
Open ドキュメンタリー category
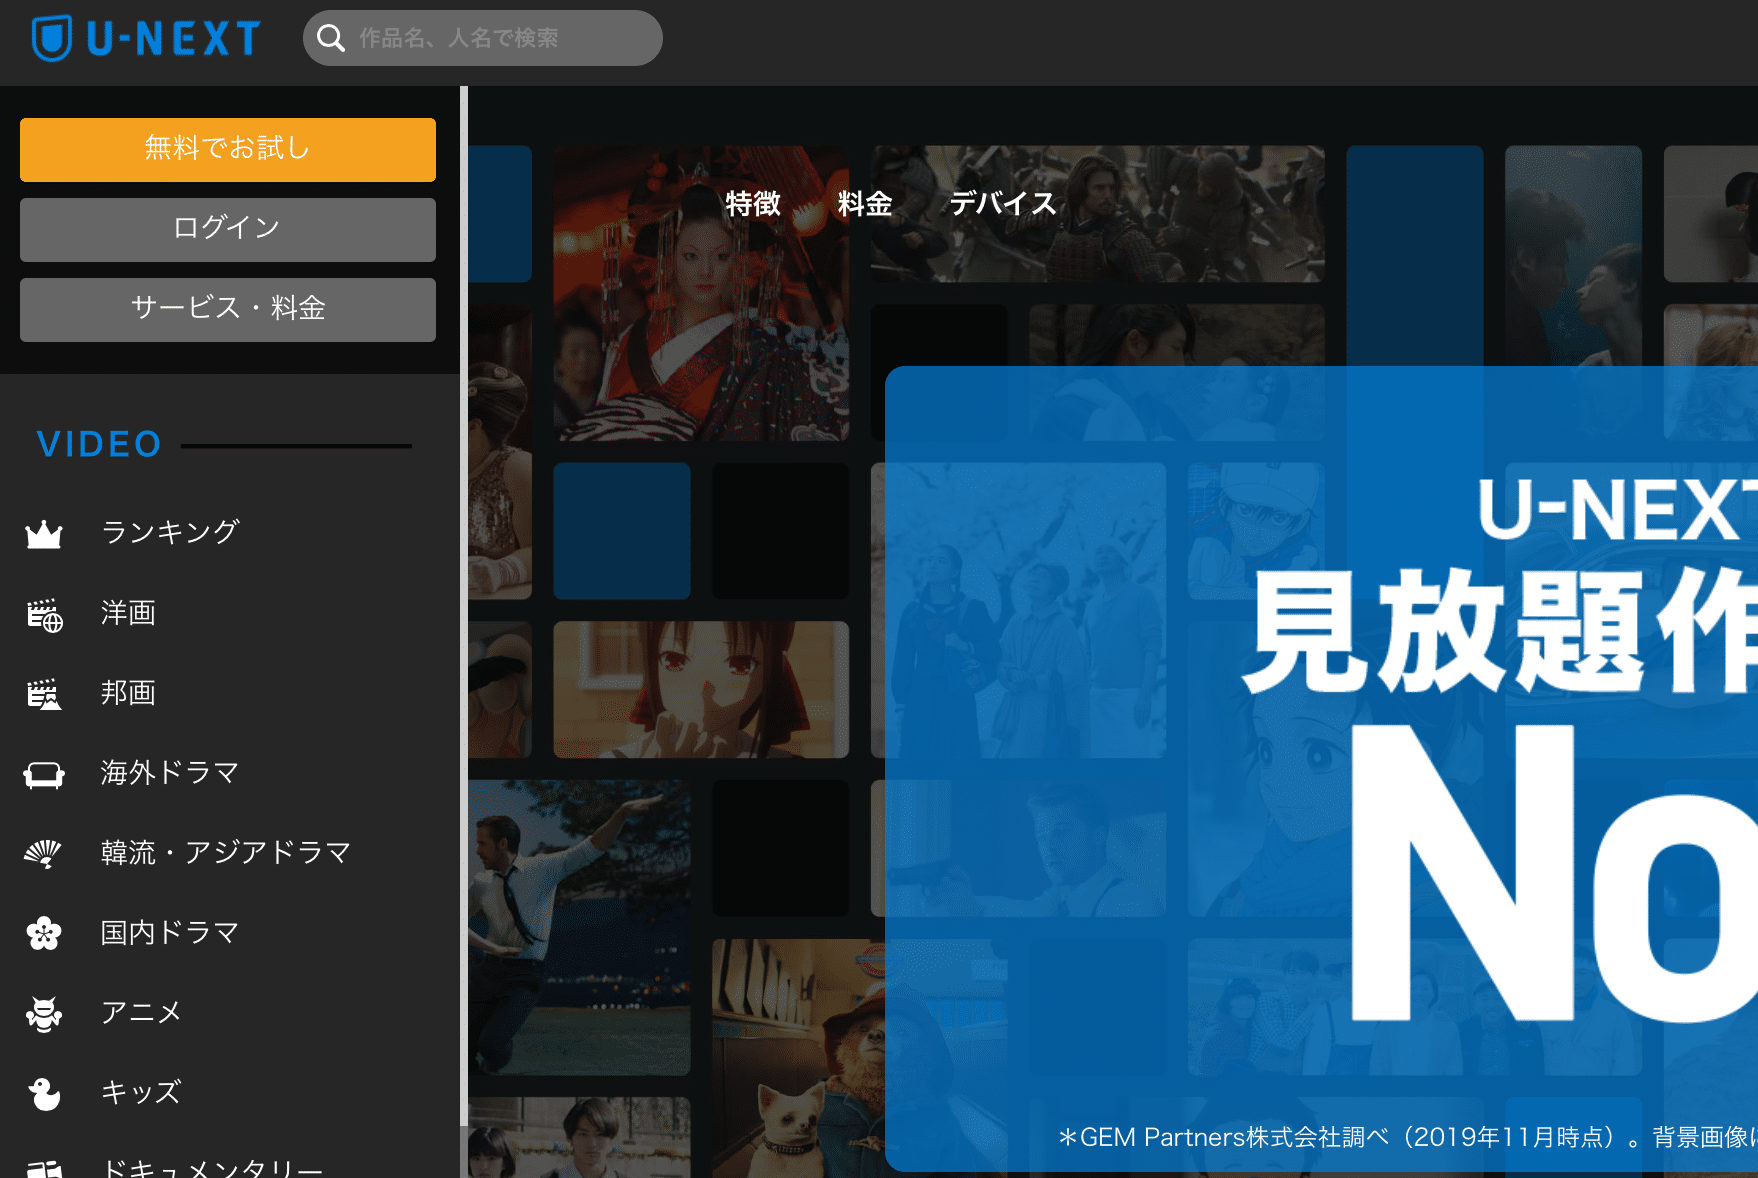click(212, 1168)
